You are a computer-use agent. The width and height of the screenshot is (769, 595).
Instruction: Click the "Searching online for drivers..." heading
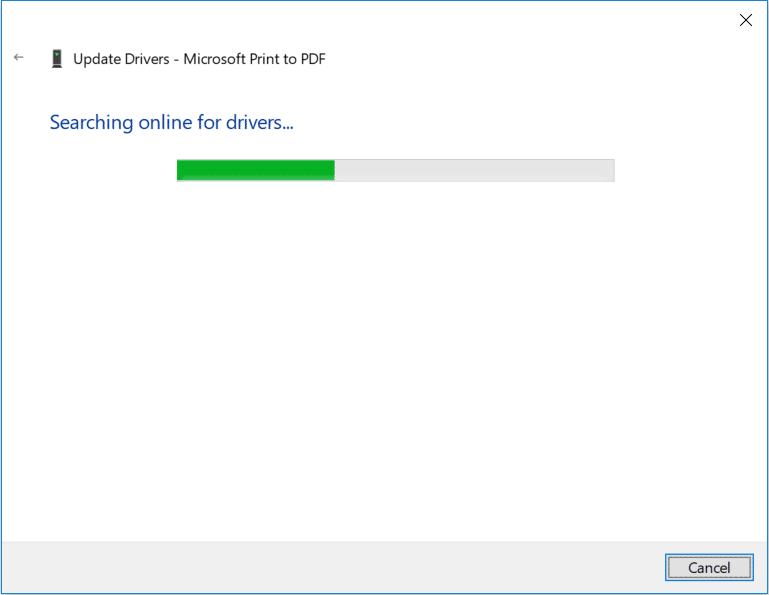point(172,123)
